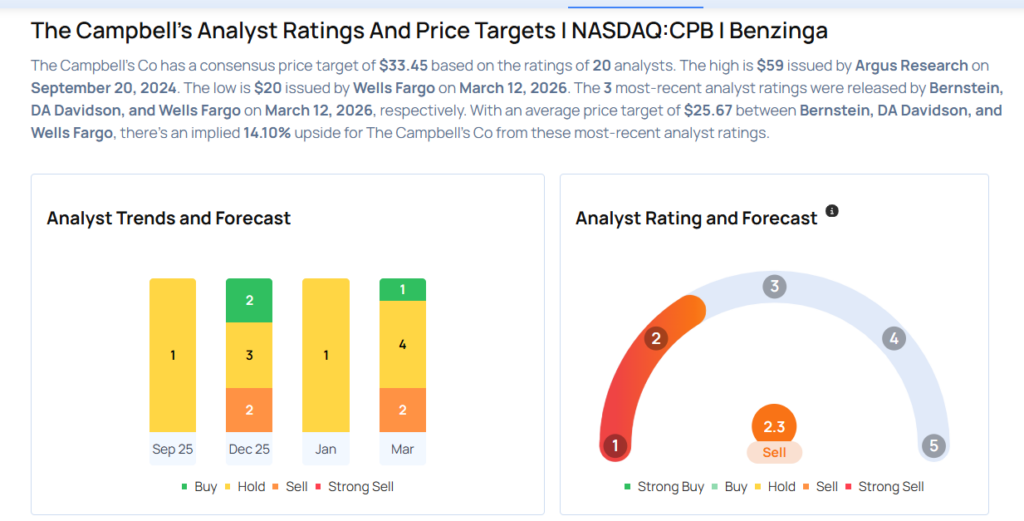
Task: Click the info icon beside Analyst Rating and Forecast
Action: pyautogui.click(x=832, y=212)
